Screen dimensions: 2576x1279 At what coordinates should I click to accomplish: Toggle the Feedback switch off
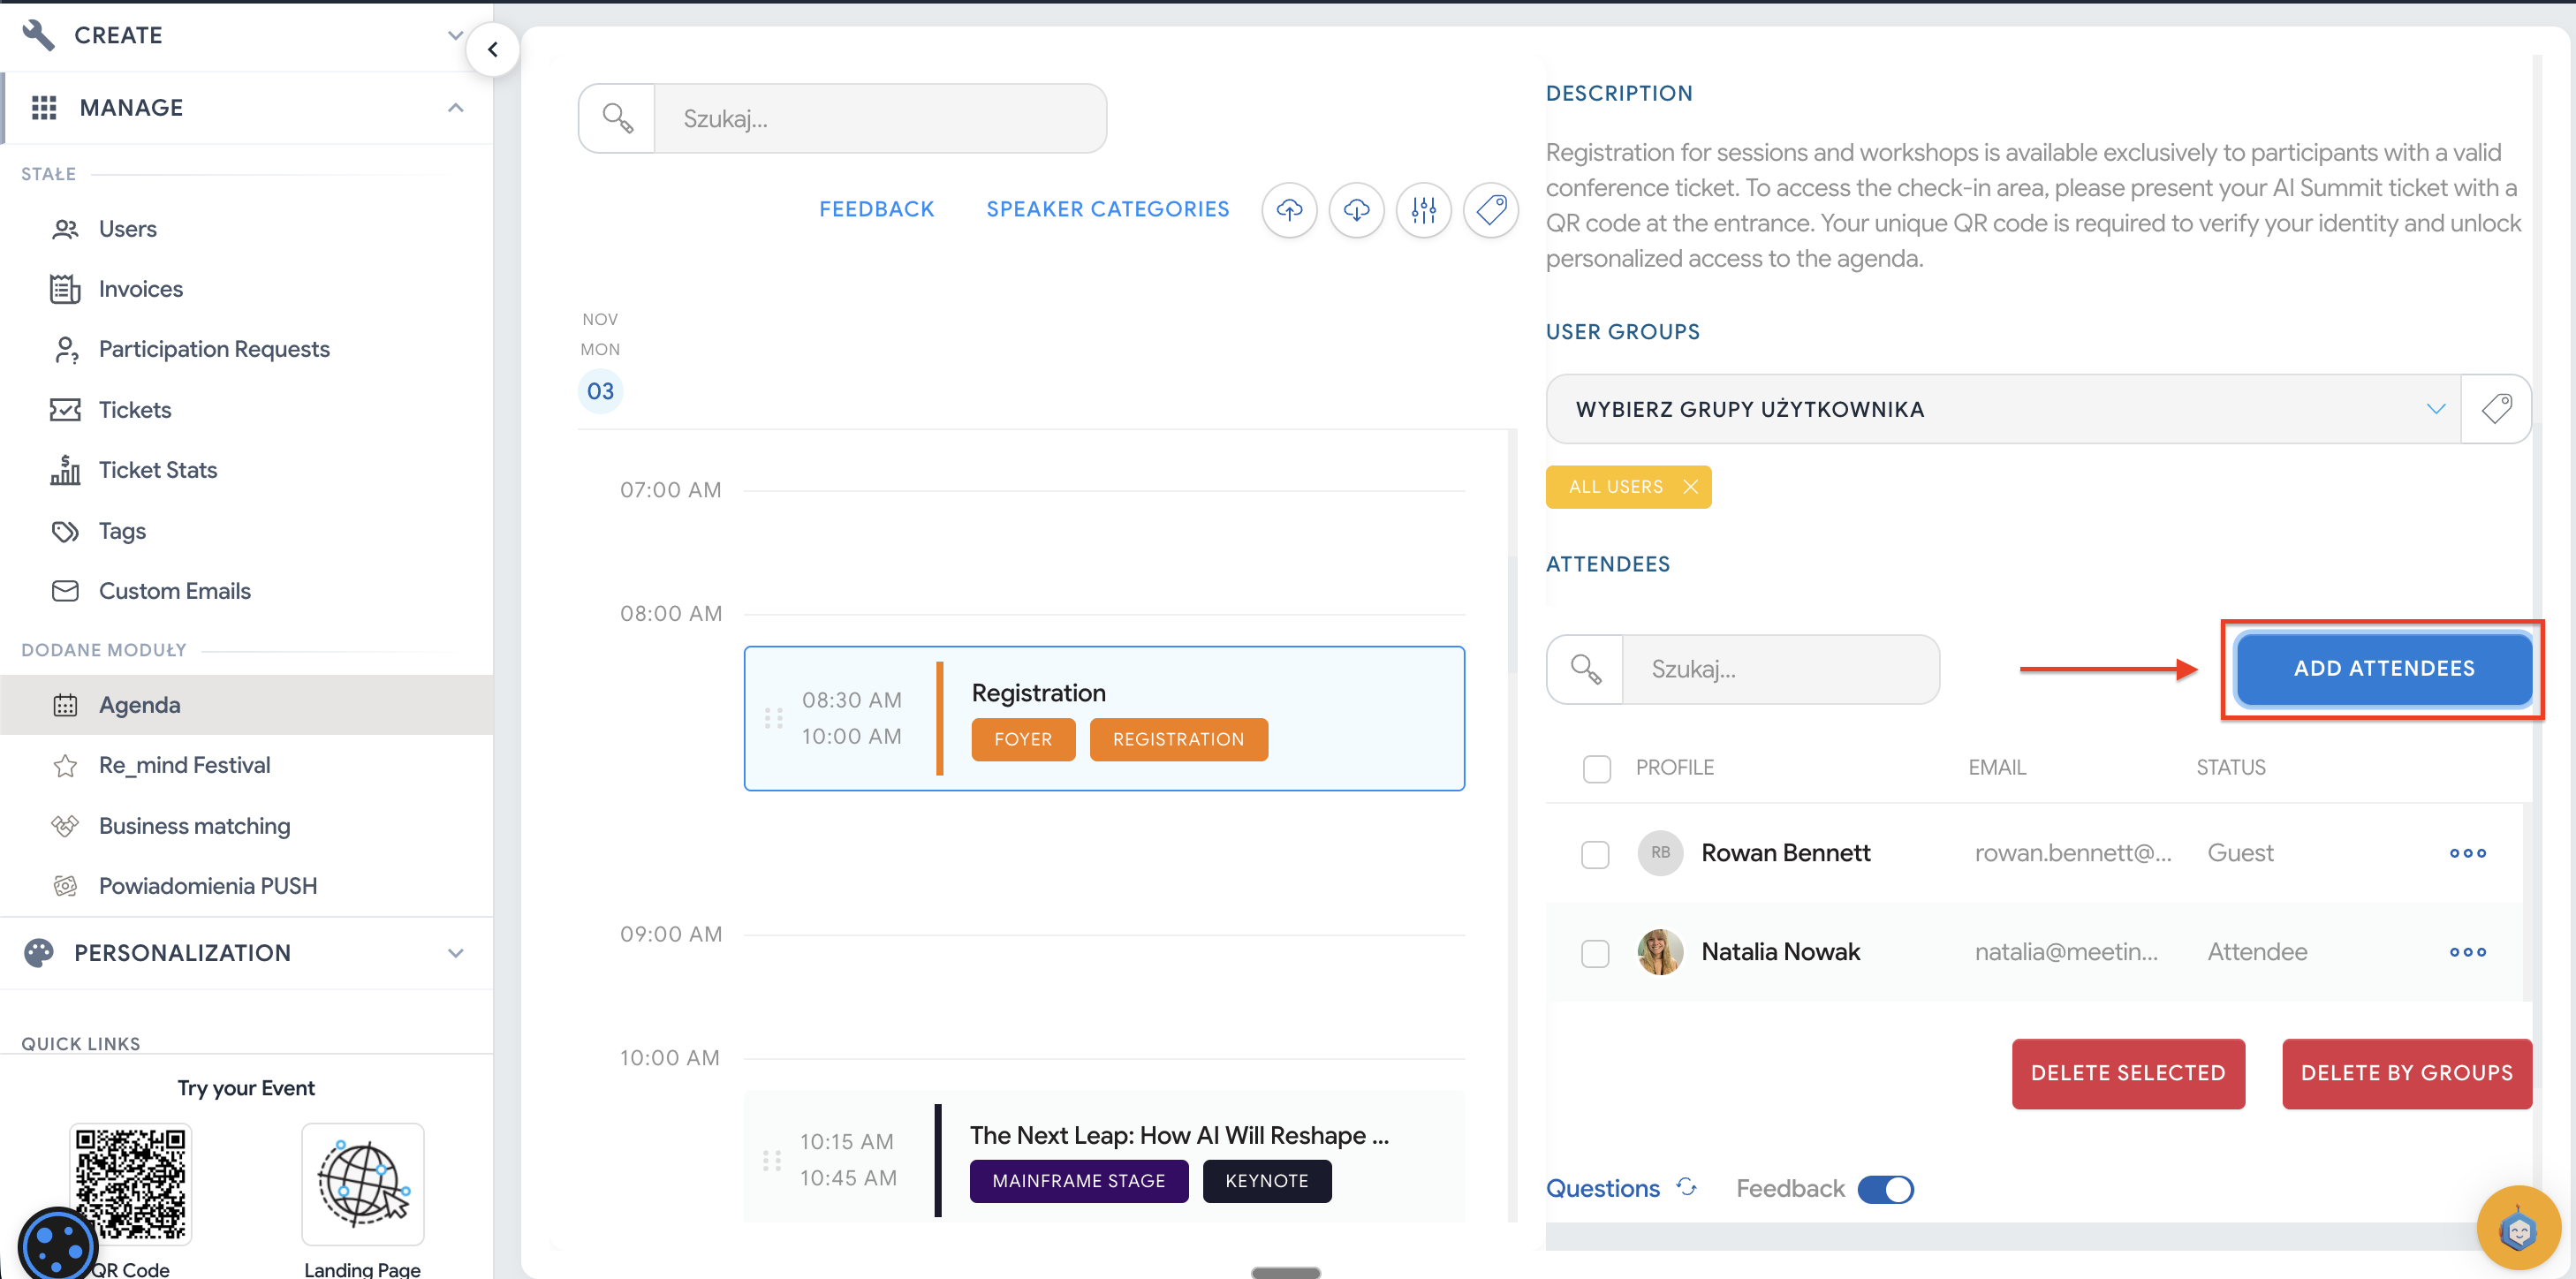pos(1885,1189)
